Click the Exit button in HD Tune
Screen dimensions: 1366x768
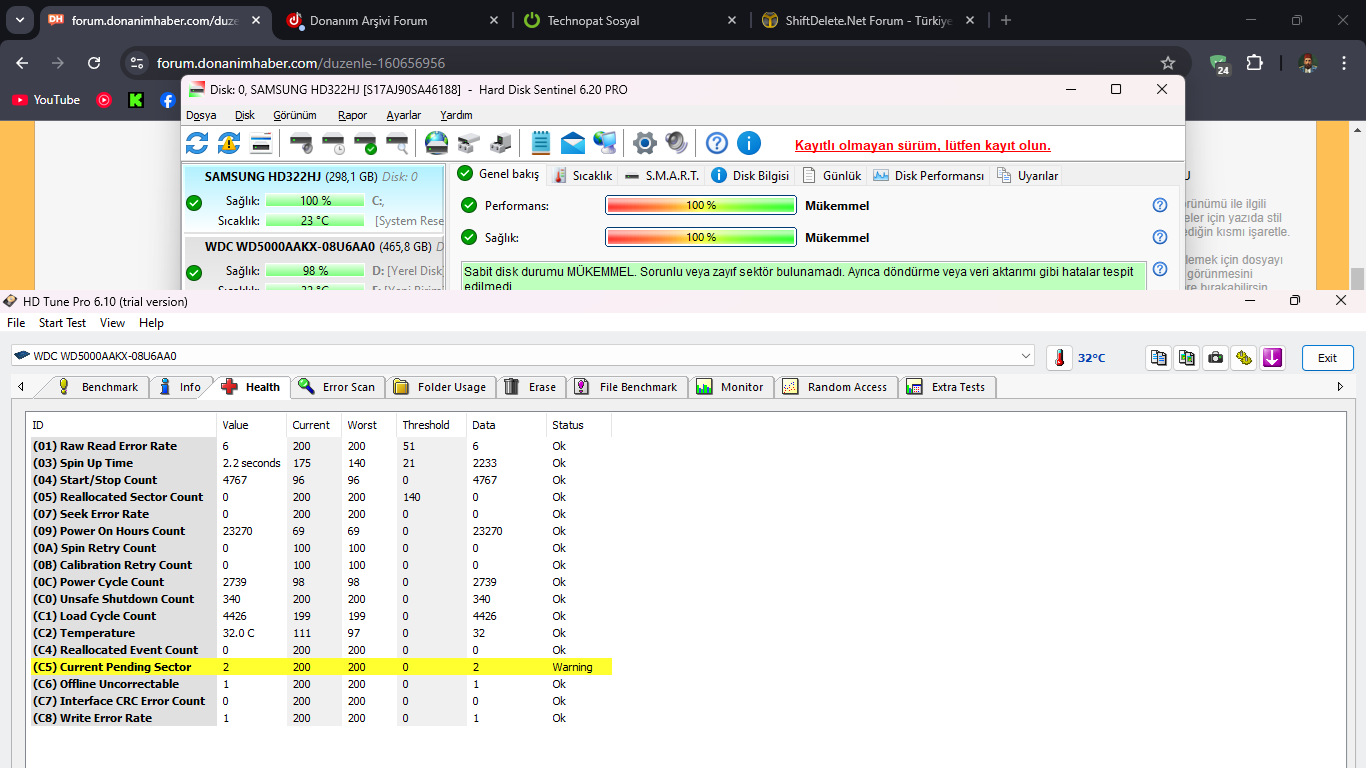pos(1327,358)
